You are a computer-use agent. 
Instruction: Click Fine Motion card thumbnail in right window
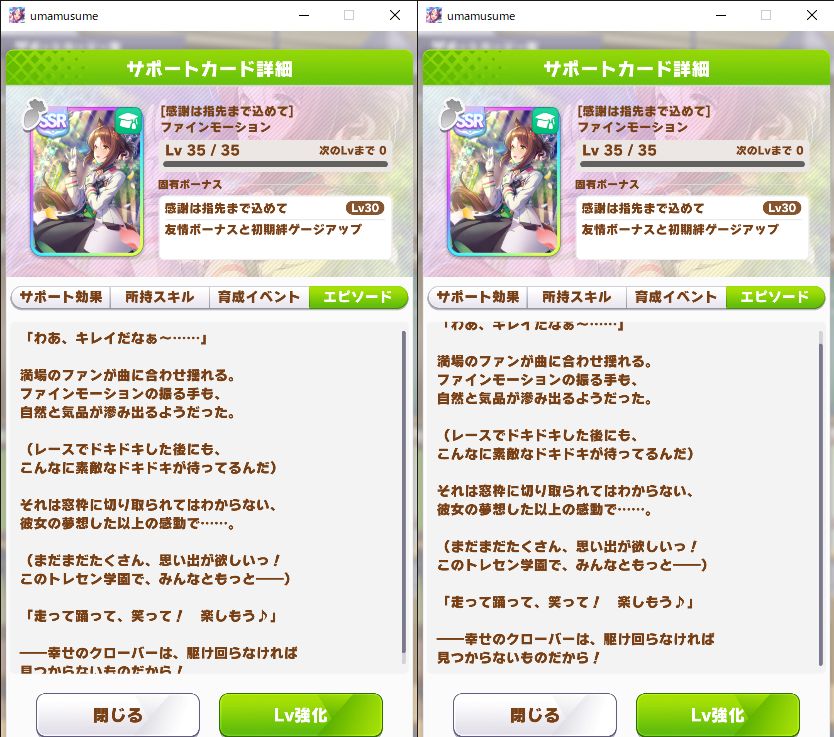click(x=504, y=181)
